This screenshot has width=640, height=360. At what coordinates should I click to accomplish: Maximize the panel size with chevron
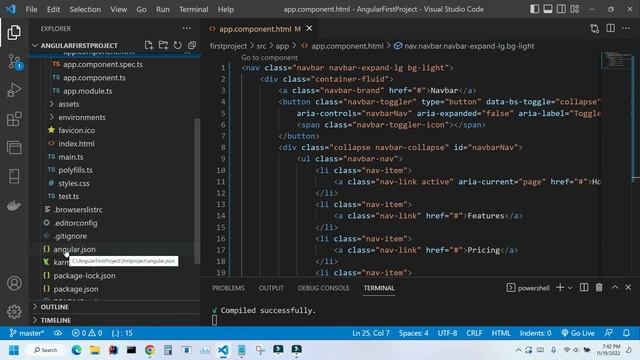pos(615,287)
